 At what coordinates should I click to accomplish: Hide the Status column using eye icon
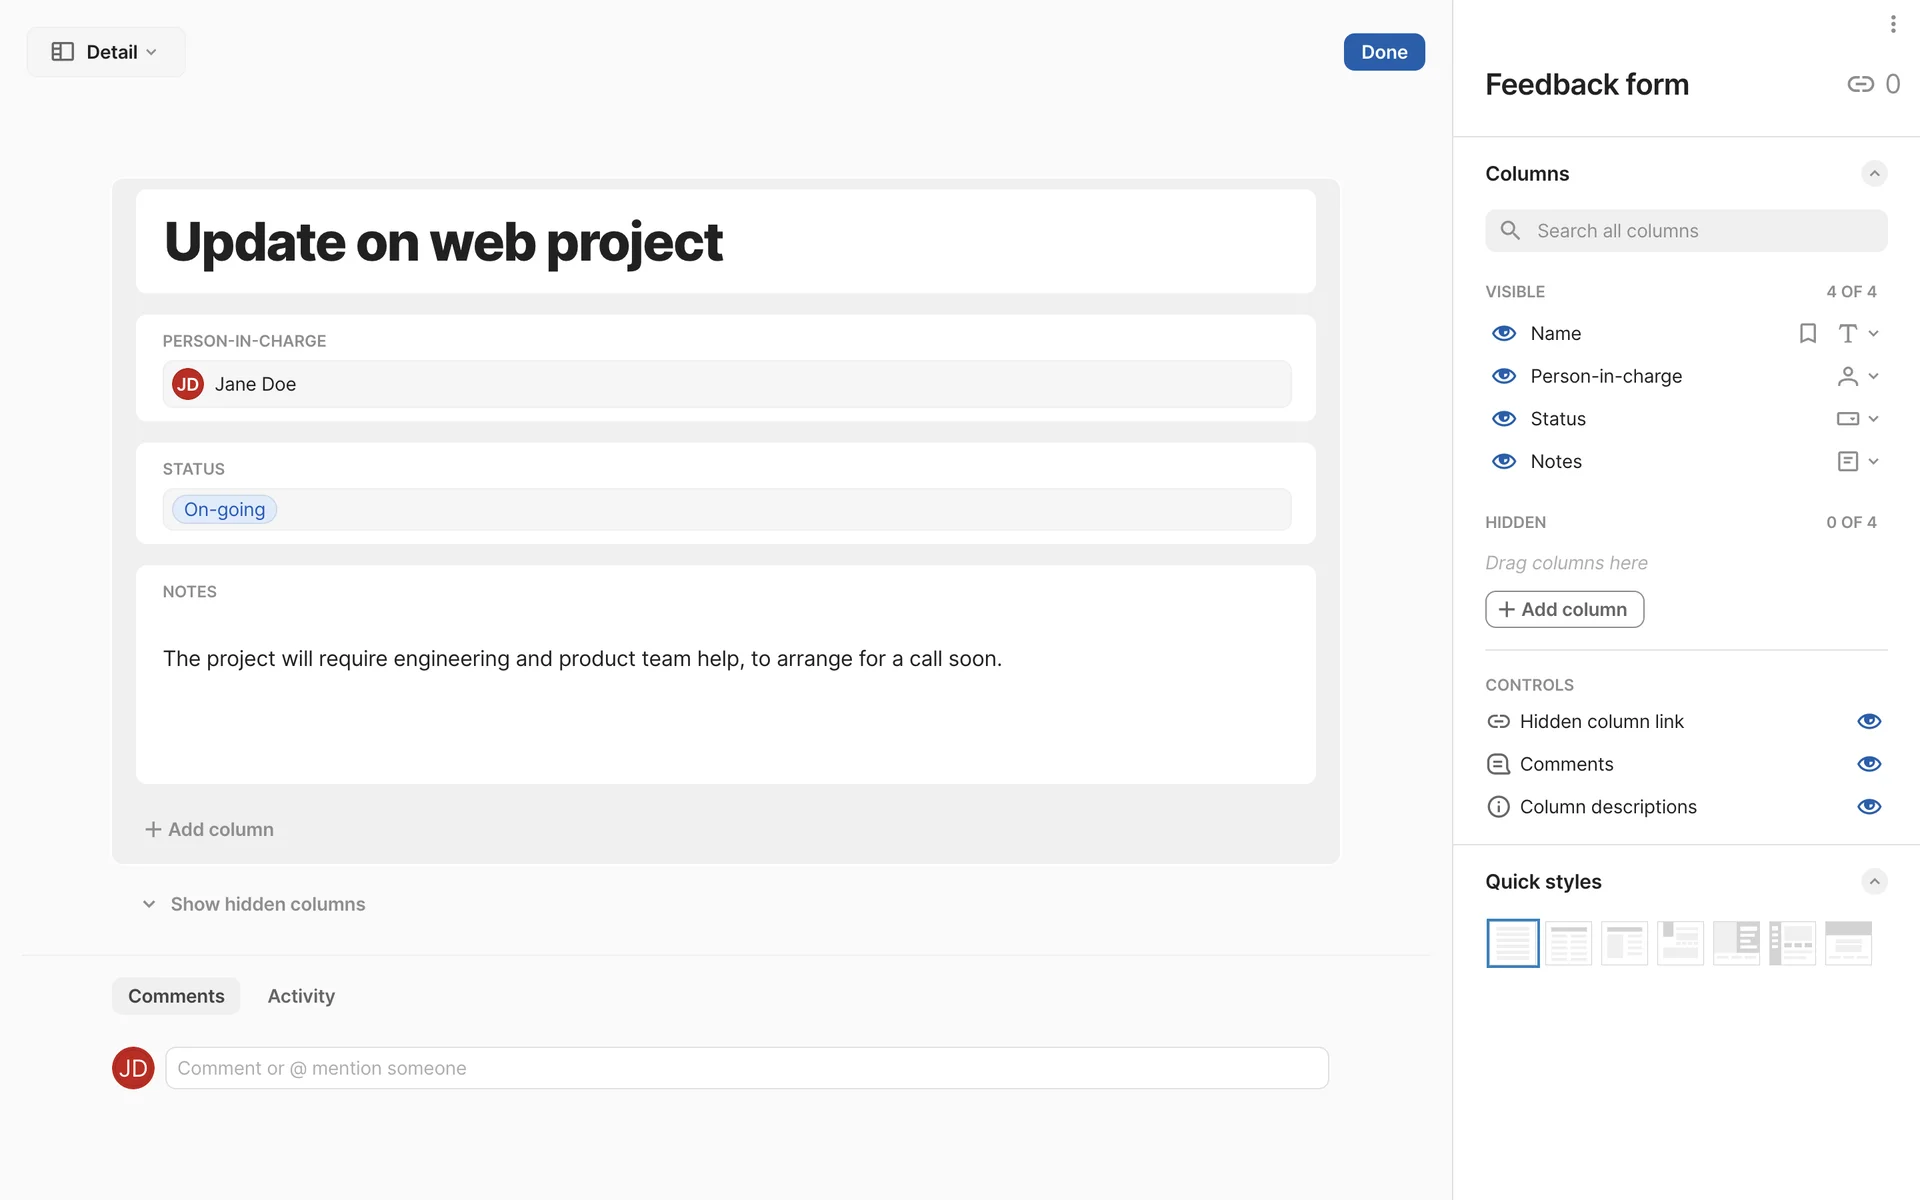coord(1503,419)
